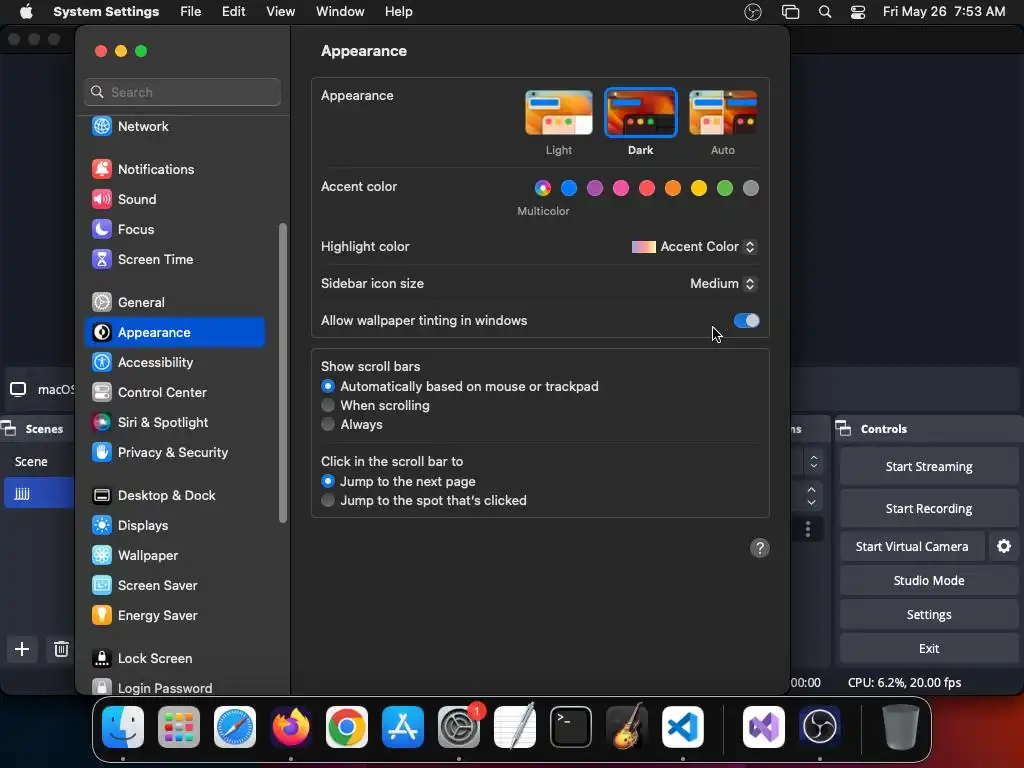This screenshot has width=1024, height=768.
Task: Open Spotlight search in menu bar
Action: coord(825,12)
